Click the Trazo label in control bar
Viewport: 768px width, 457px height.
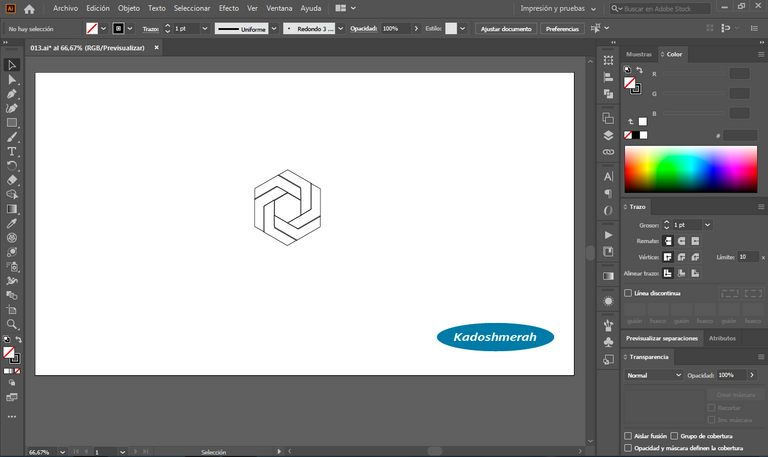[x=150, y=29]
